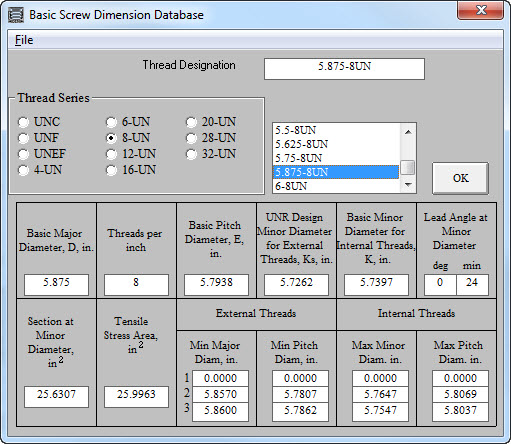Click the OK button
Image resolution: width=511 pixels, height=444 pixels.
(x=461, y=178)
